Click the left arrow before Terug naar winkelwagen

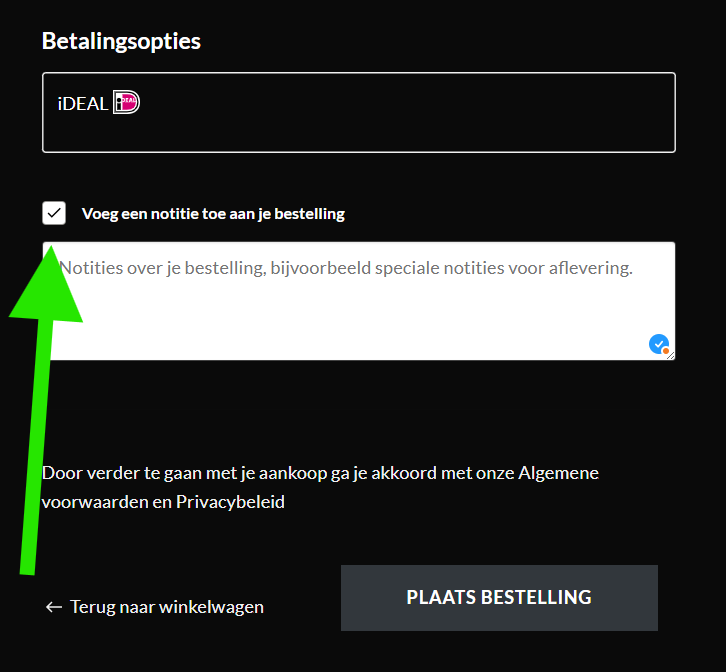tap(54, 607)
